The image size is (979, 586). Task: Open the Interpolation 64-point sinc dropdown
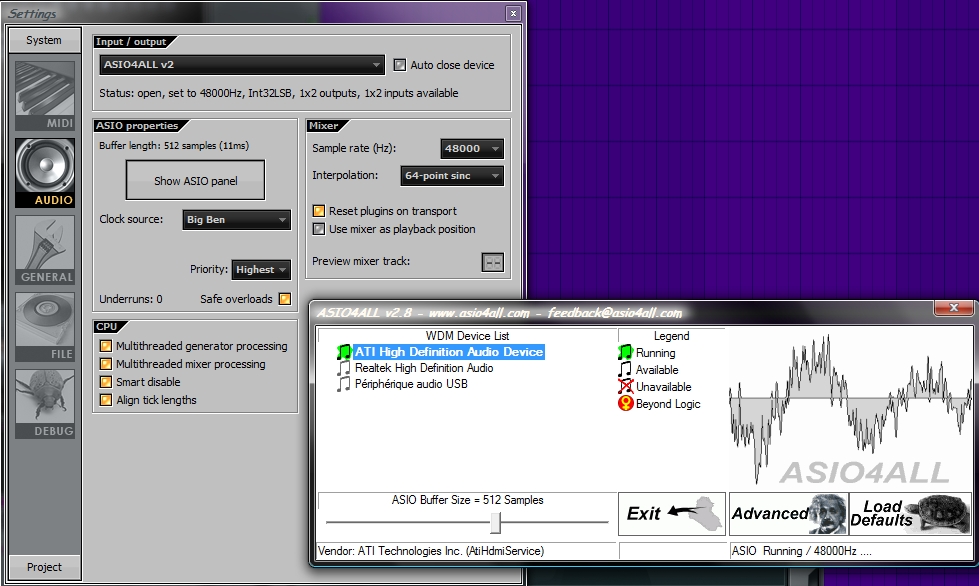click(x=452, y=176)
